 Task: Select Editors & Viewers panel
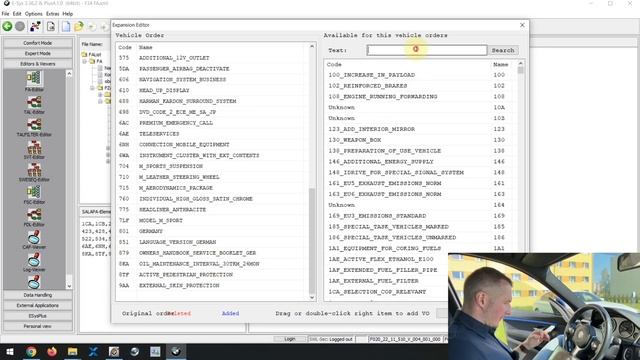click(x=38, y=64)
